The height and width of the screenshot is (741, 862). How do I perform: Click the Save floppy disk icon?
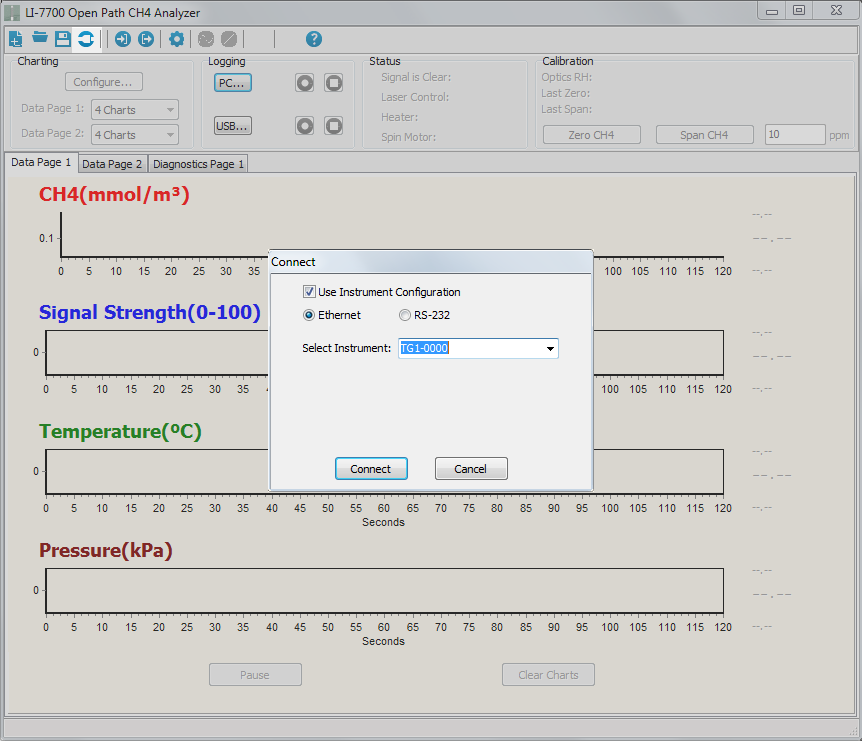(x=63, y=39)
